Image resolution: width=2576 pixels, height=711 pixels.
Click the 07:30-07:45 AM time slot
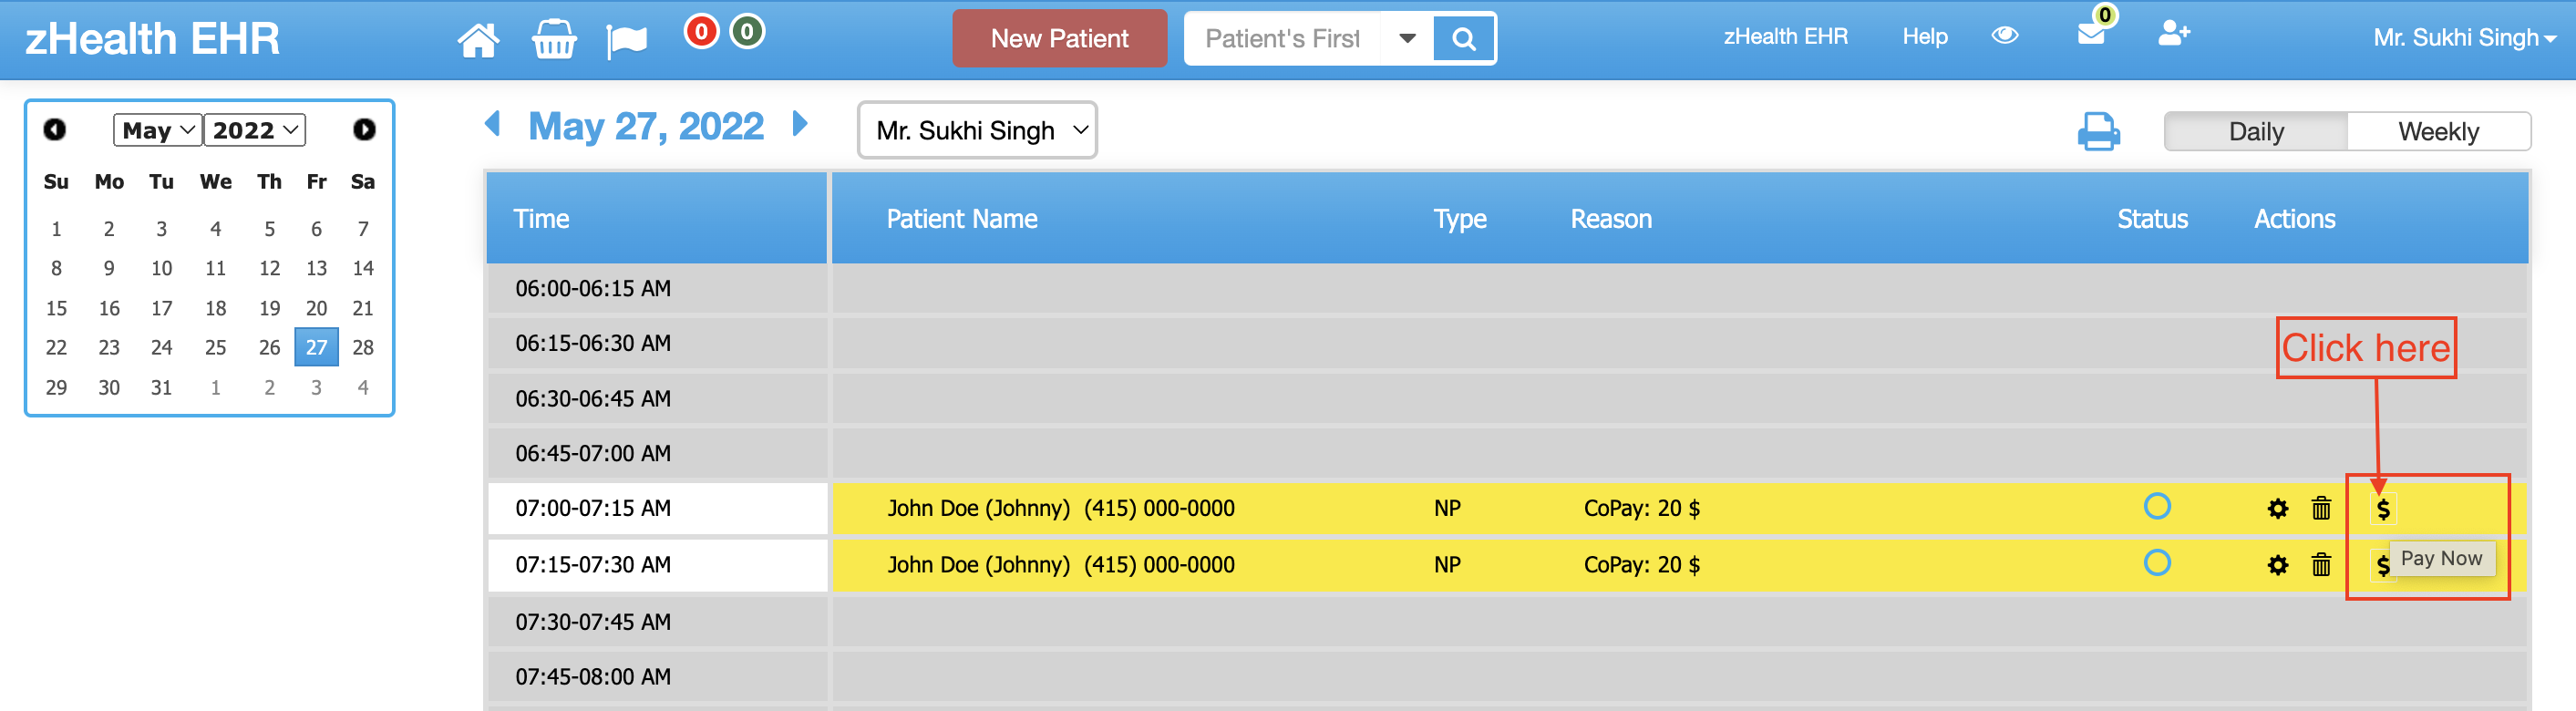coord(657,622)
